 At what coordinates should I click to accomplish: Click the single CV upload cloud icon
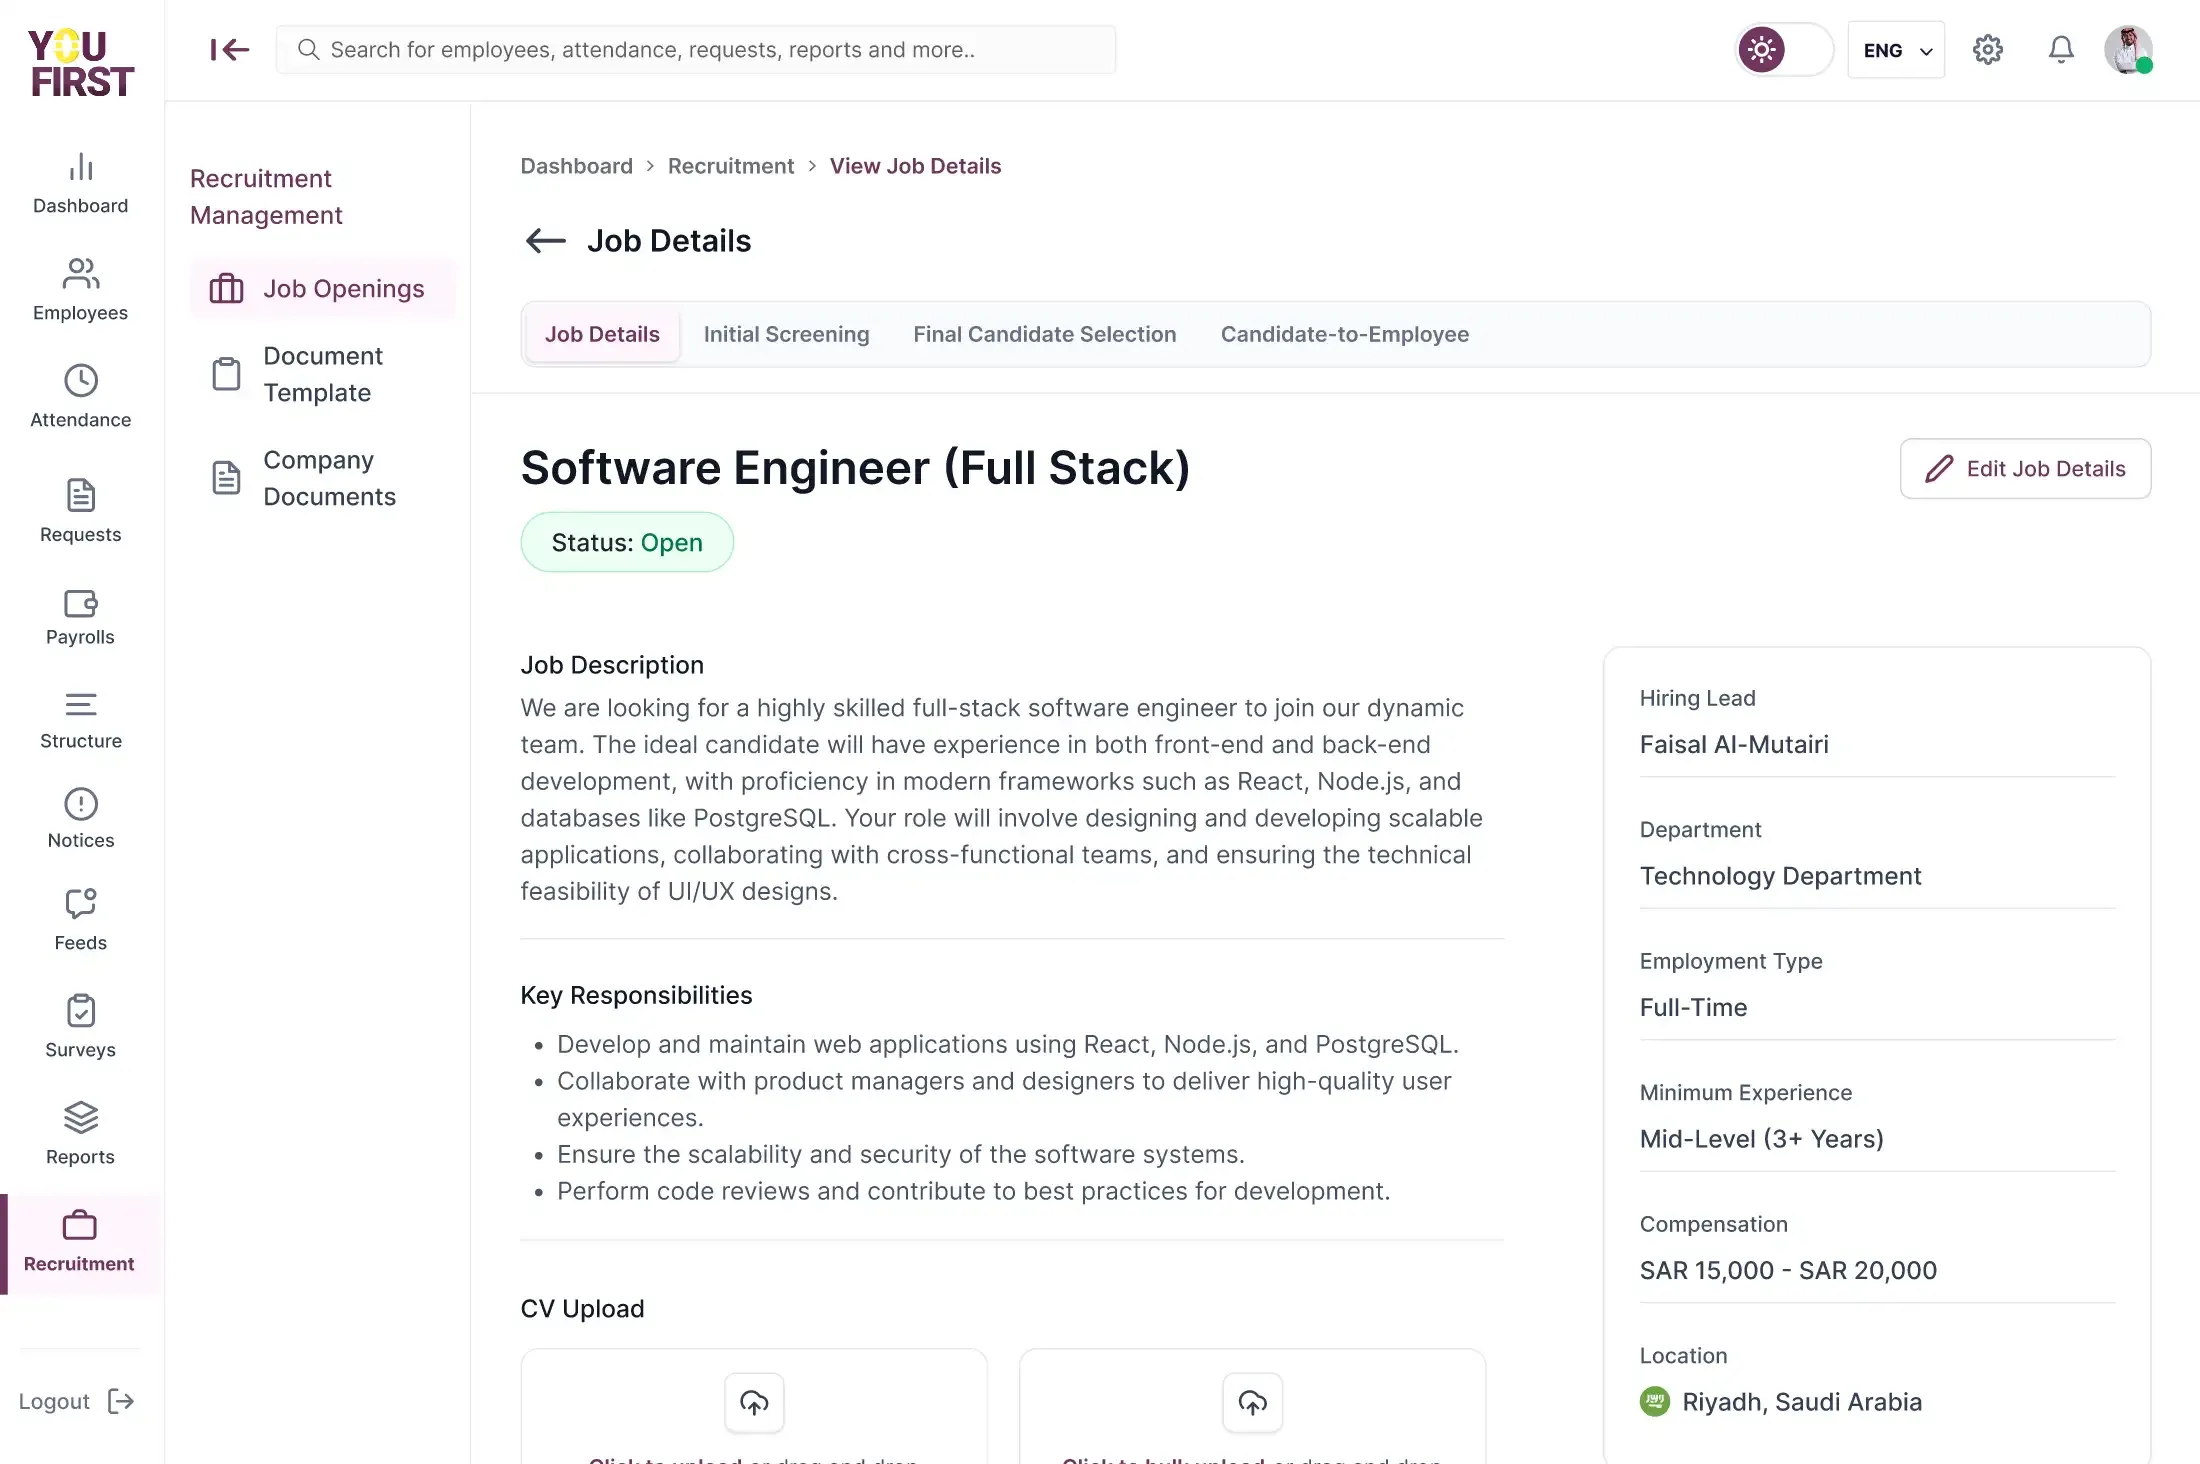coord(754,1402)
